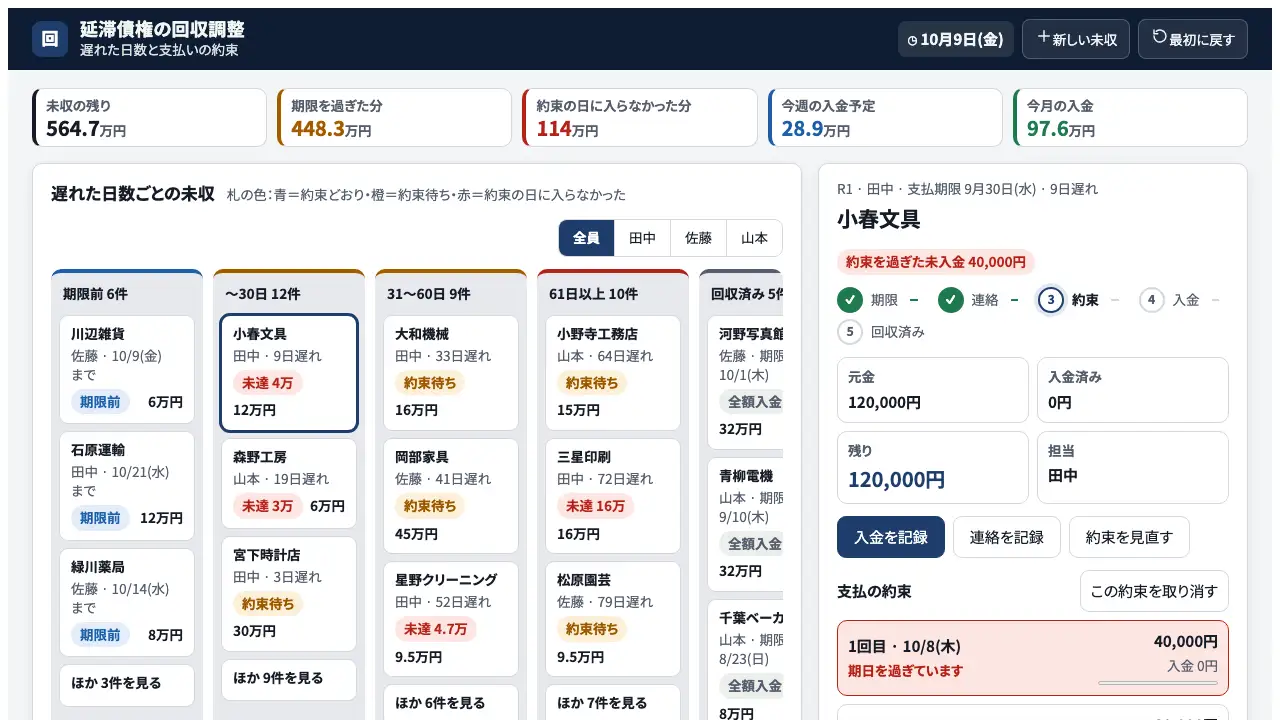Click the 今月の入金 97.6万円 card
Viewport: 1280px width, 720px height.
point(1130,117)
